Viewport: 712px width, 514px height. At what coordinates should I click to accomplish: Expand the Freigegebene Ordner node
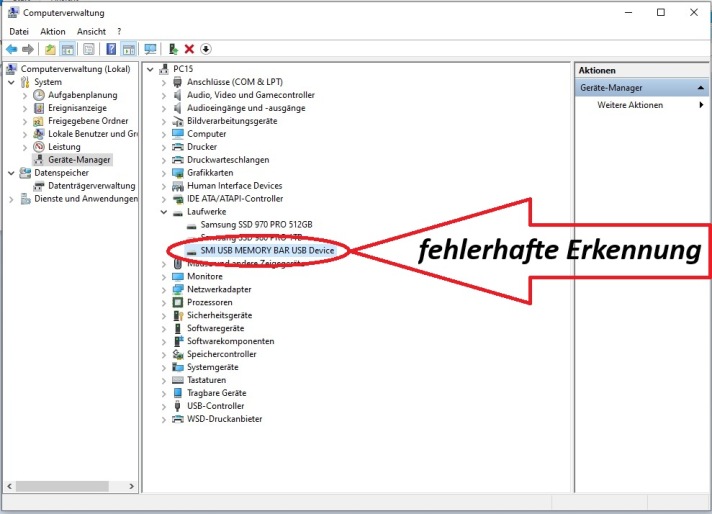point(25,121)
